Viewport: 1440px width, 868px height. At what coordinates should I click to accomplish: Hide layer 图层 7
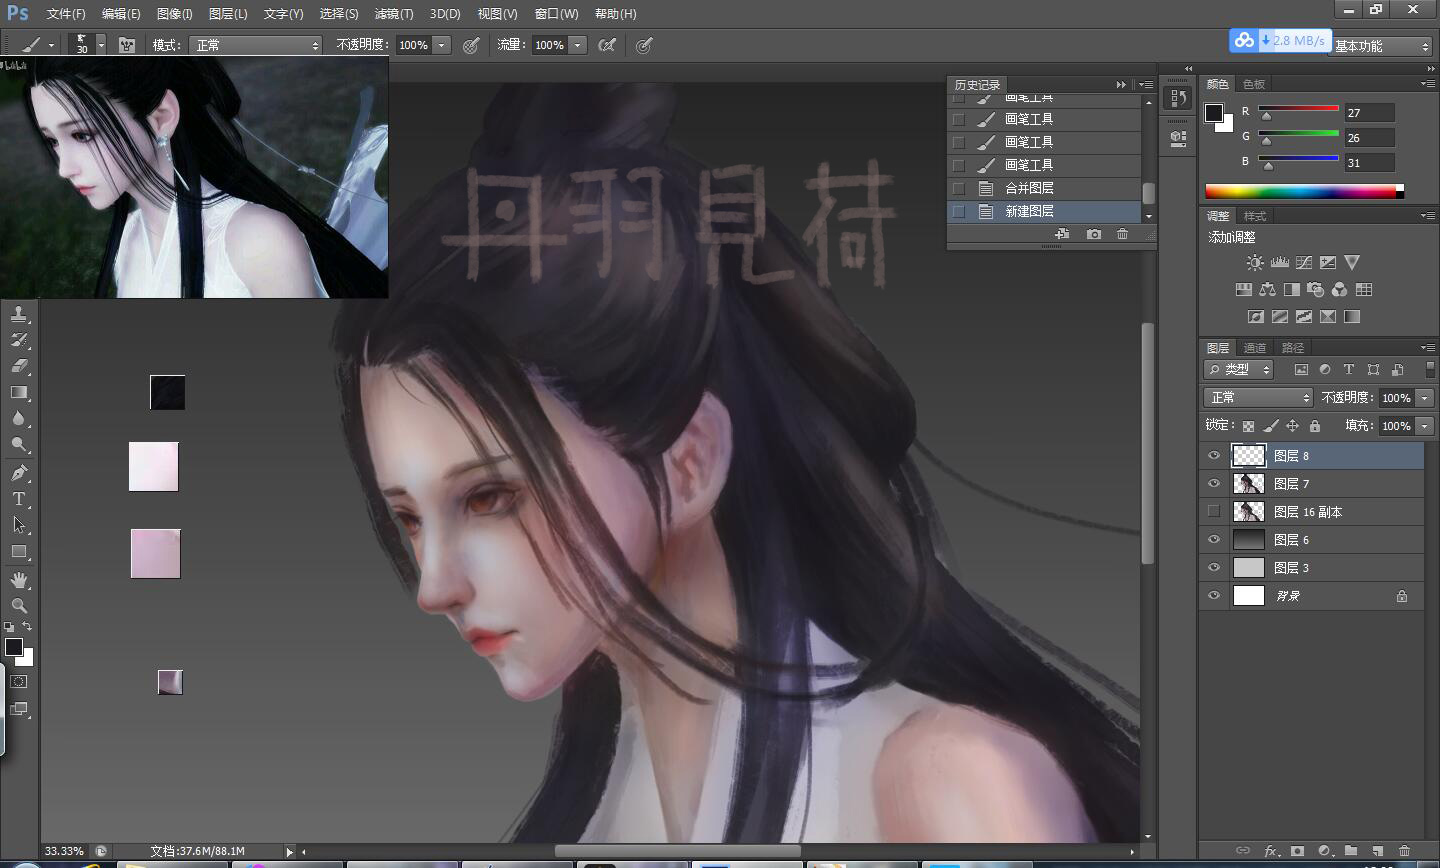1214,484
